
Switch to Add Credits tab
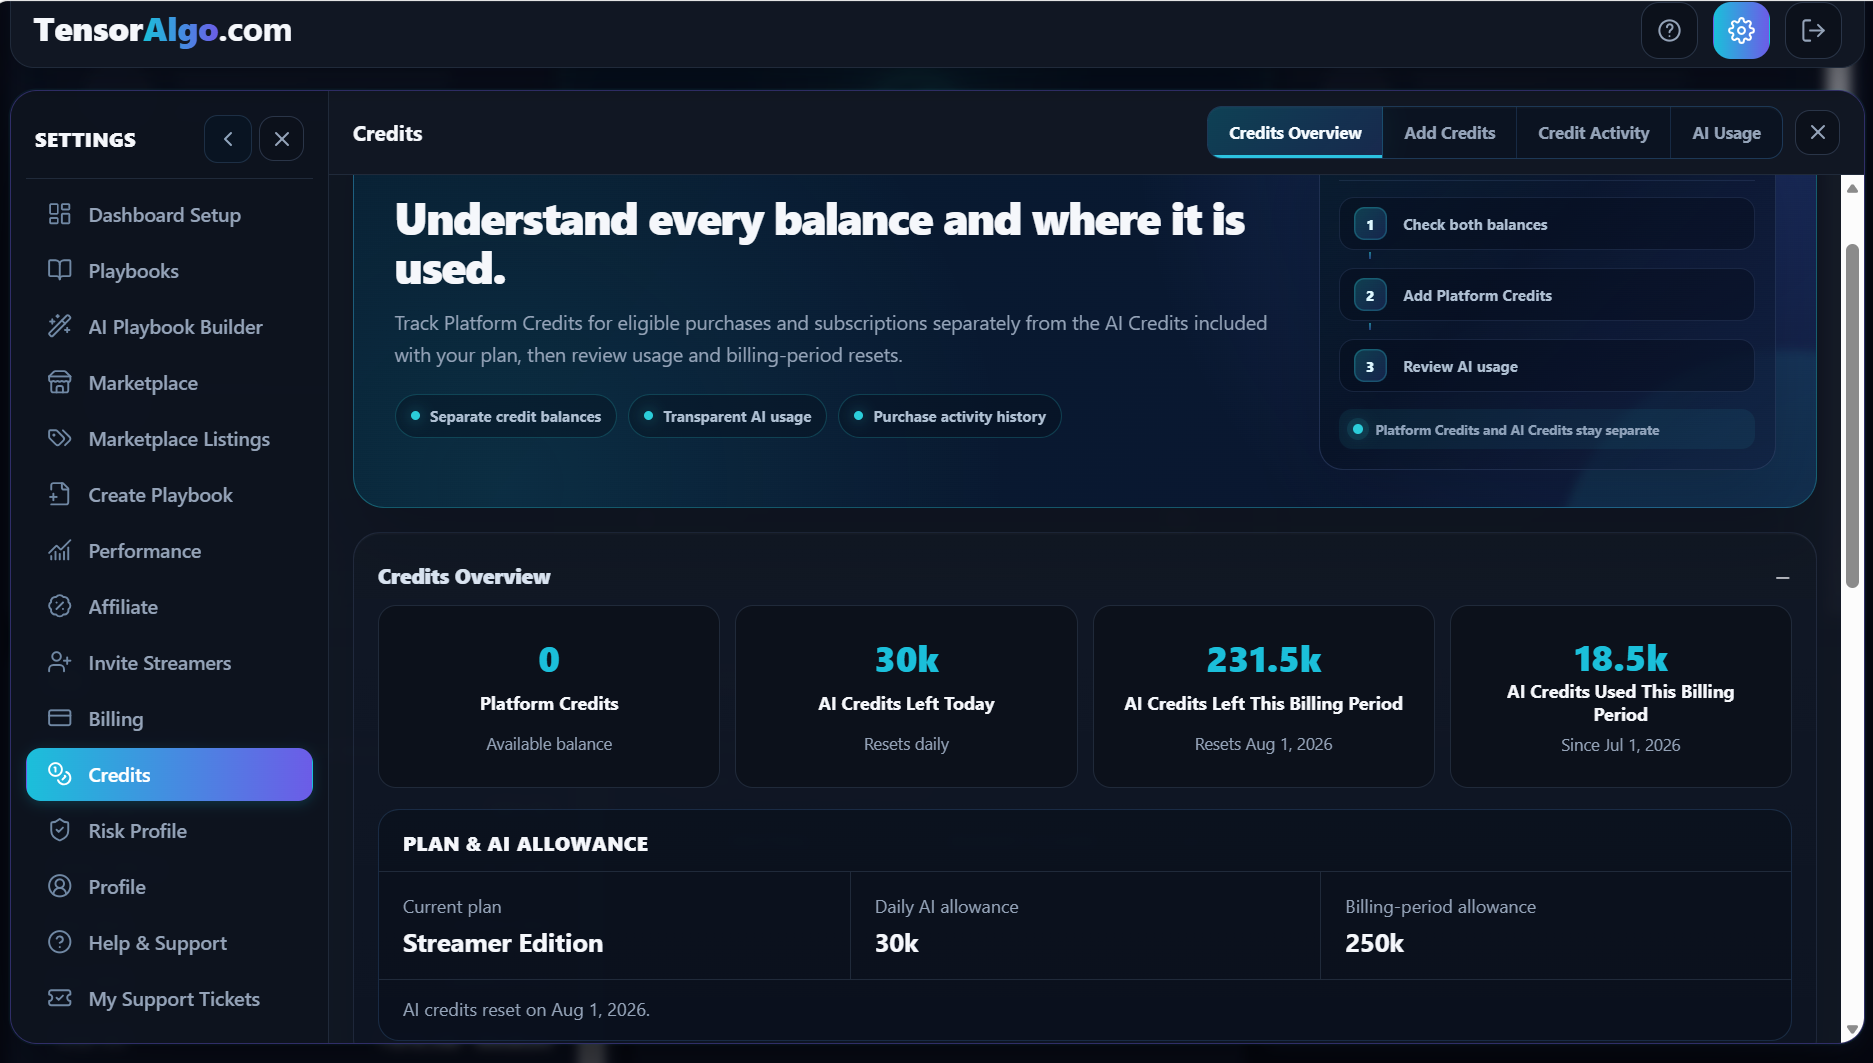click(1449, 133)
